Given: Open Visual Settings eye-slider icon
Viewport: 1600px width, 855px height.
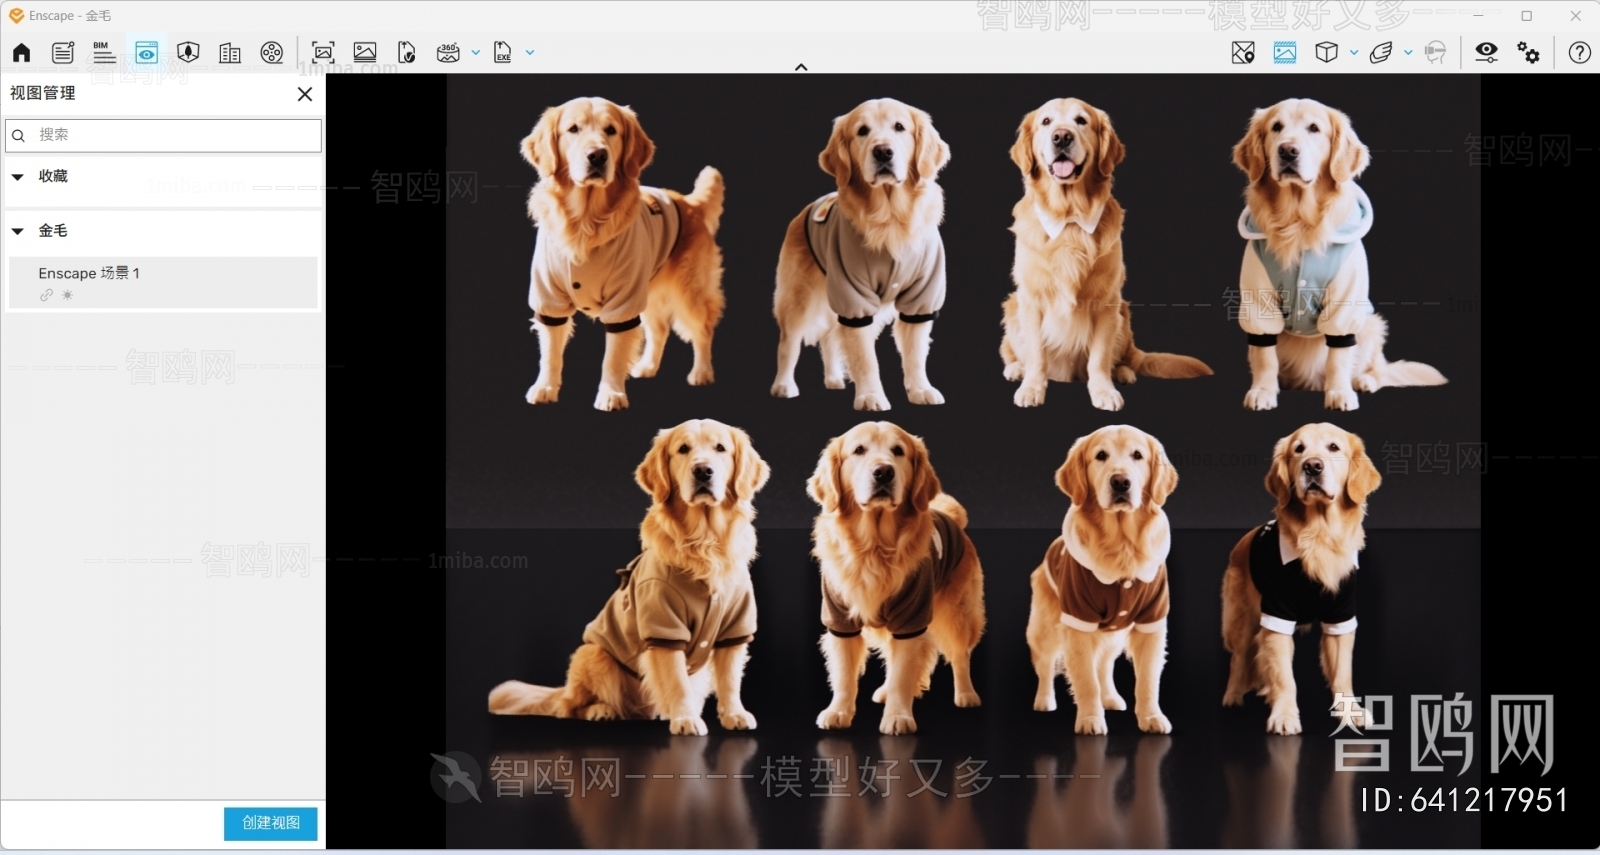Looking at the screenshot, I should 1487,53.
